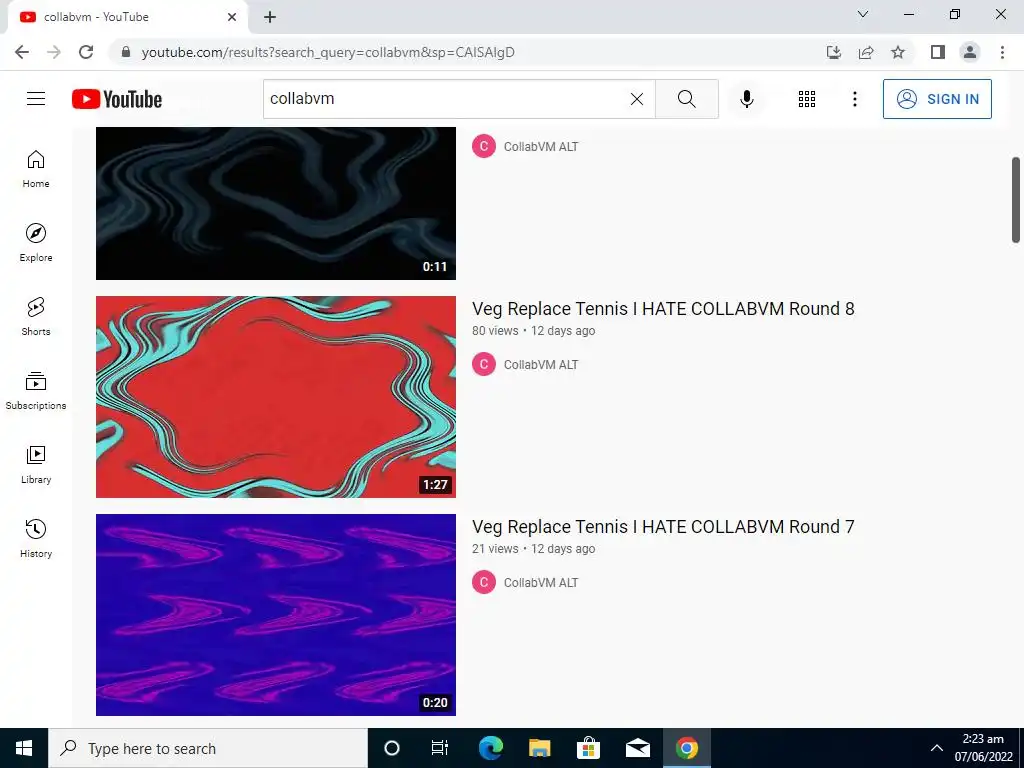1024x768 pixels.
Task: Open Mail app from taskbar
Action: pyautogui.click(x=637, y=748)
